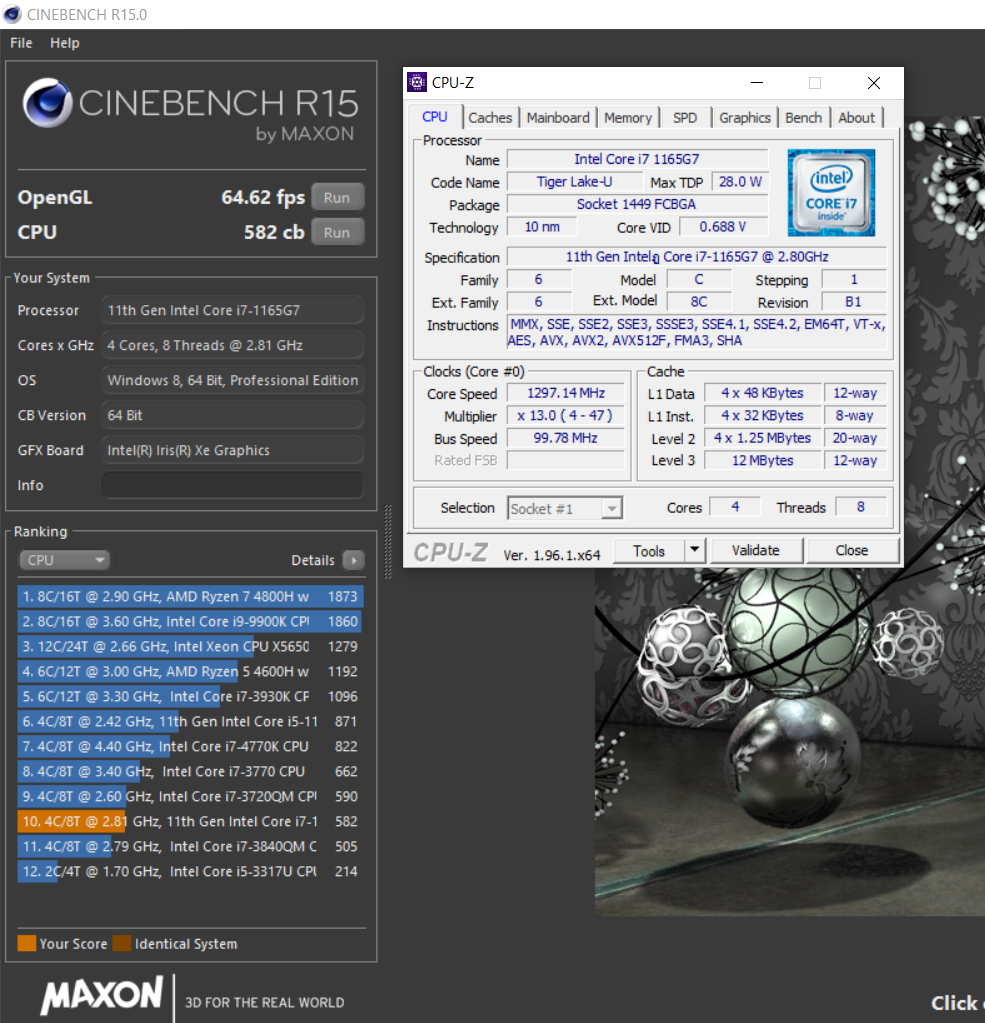Screen dimensions: 985x1023
Task: Open the Help menu
Action: [65, 43]
